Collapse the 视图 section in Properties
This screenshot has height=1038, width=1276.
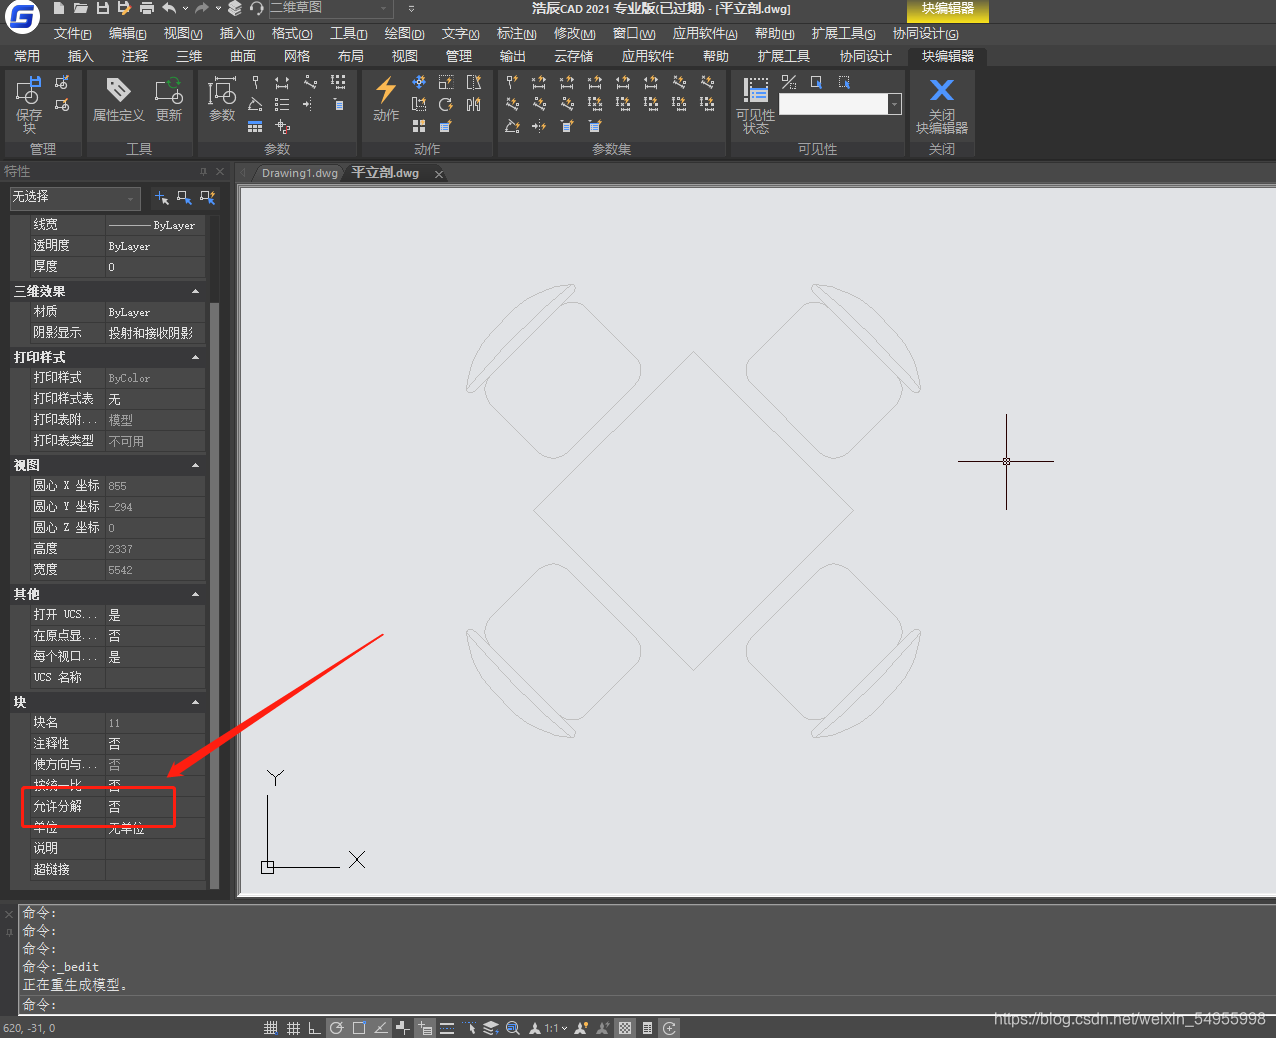(x=195, y=465)
